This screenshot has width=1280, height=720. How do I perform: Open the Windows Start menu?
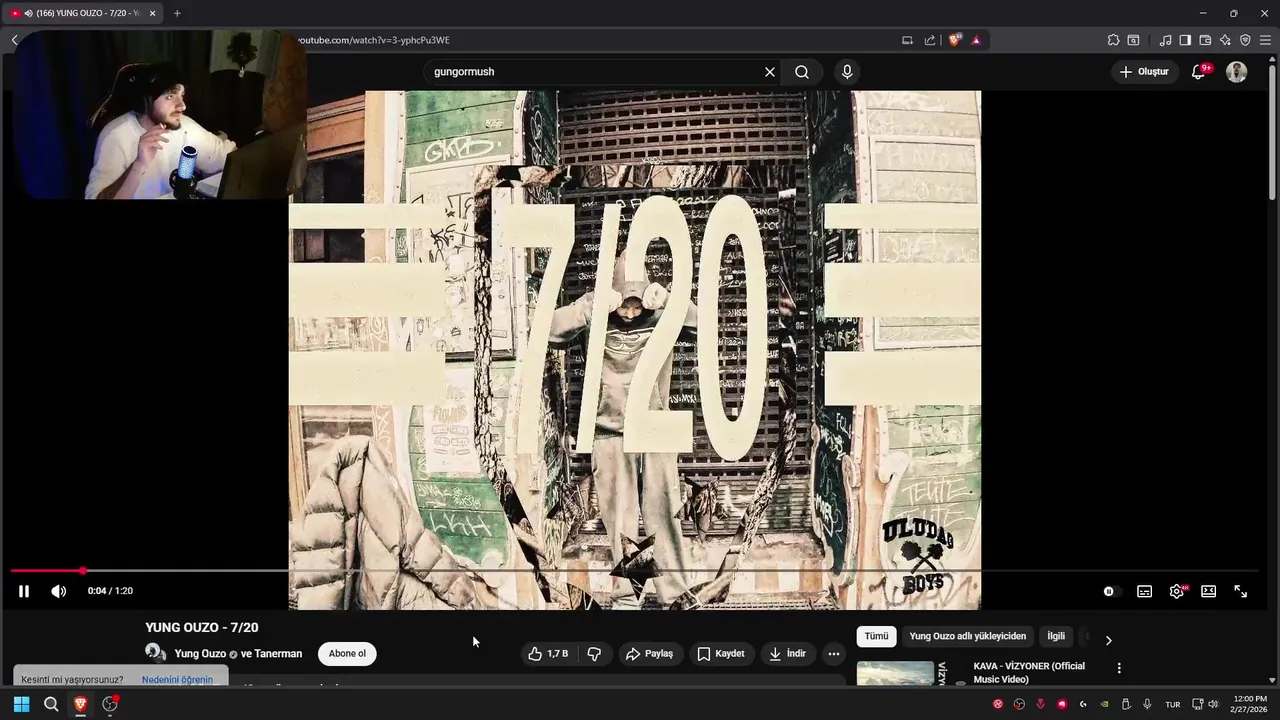(21, 704)
